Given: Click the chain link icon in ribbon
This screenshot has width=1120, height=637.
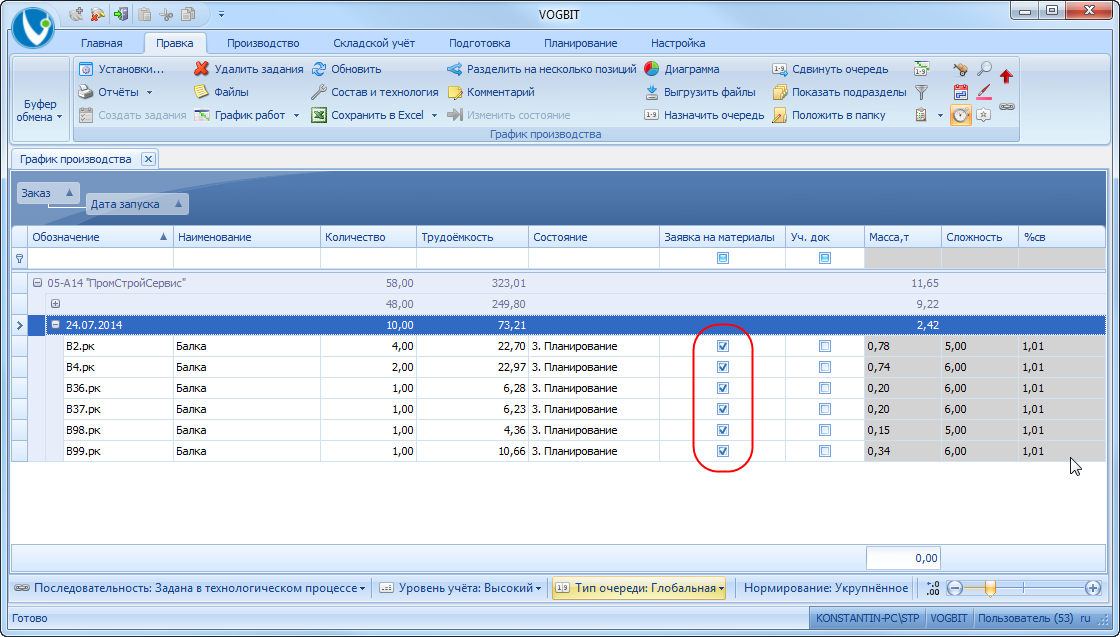Looking at the screenshot, I should 1006,106.
